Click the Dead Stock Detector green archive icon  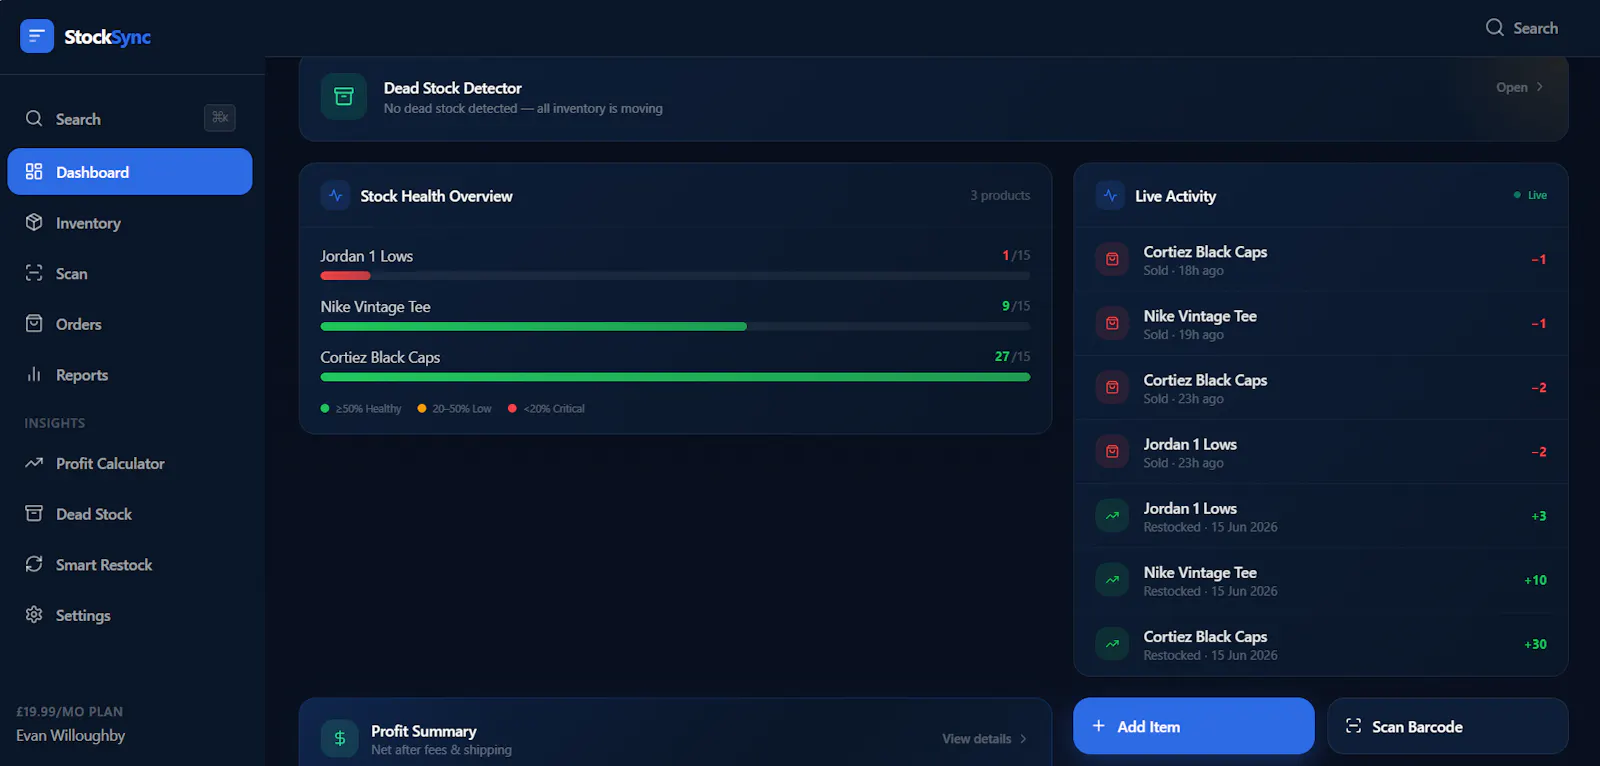tap(344, 96)
